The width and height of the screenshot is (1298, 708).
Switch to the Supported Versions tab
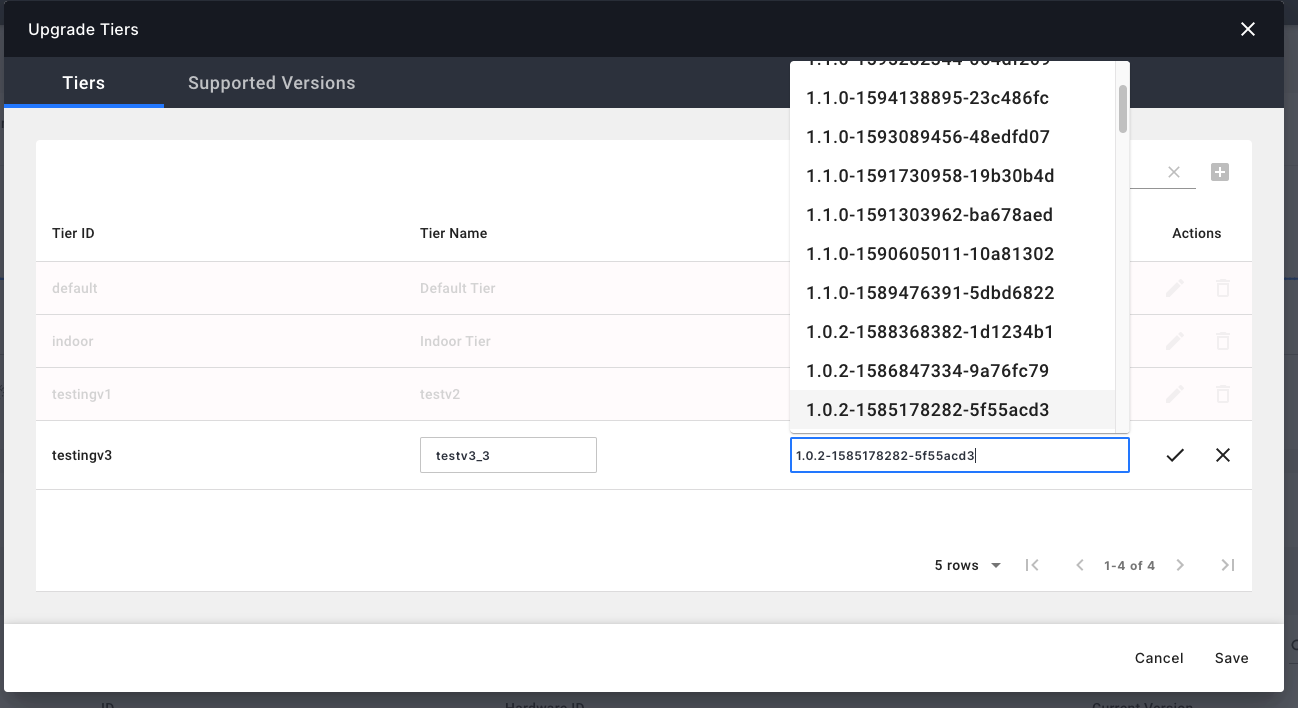tap(271, 83)
